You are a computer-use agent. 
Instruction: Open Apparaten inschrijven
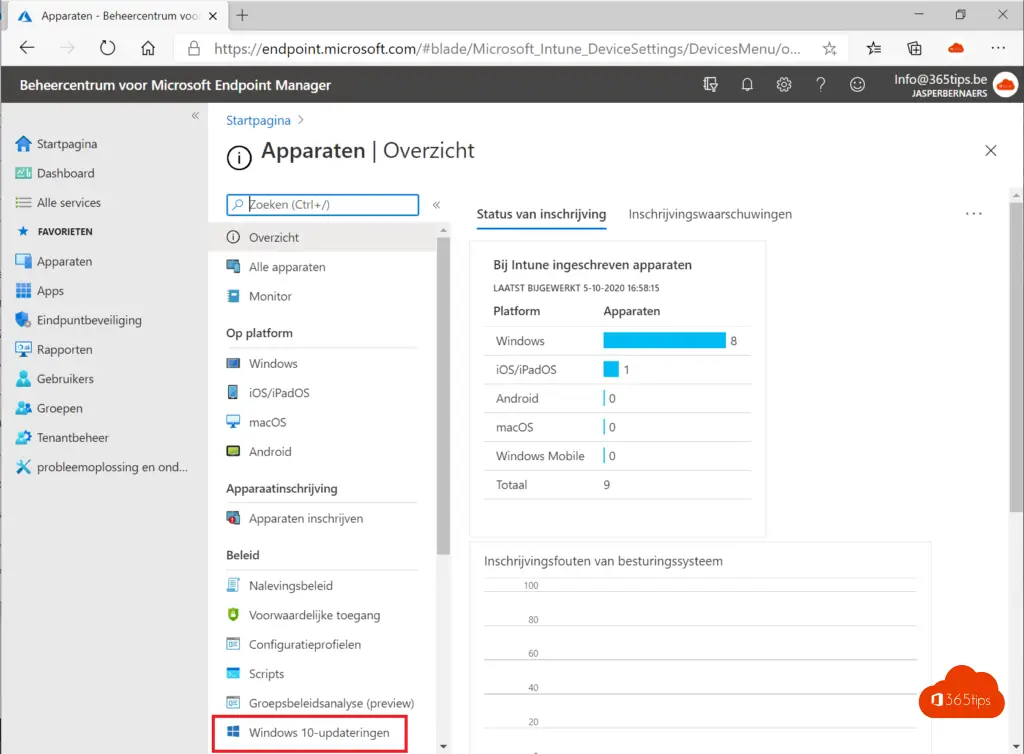click(x=306, y=518)
